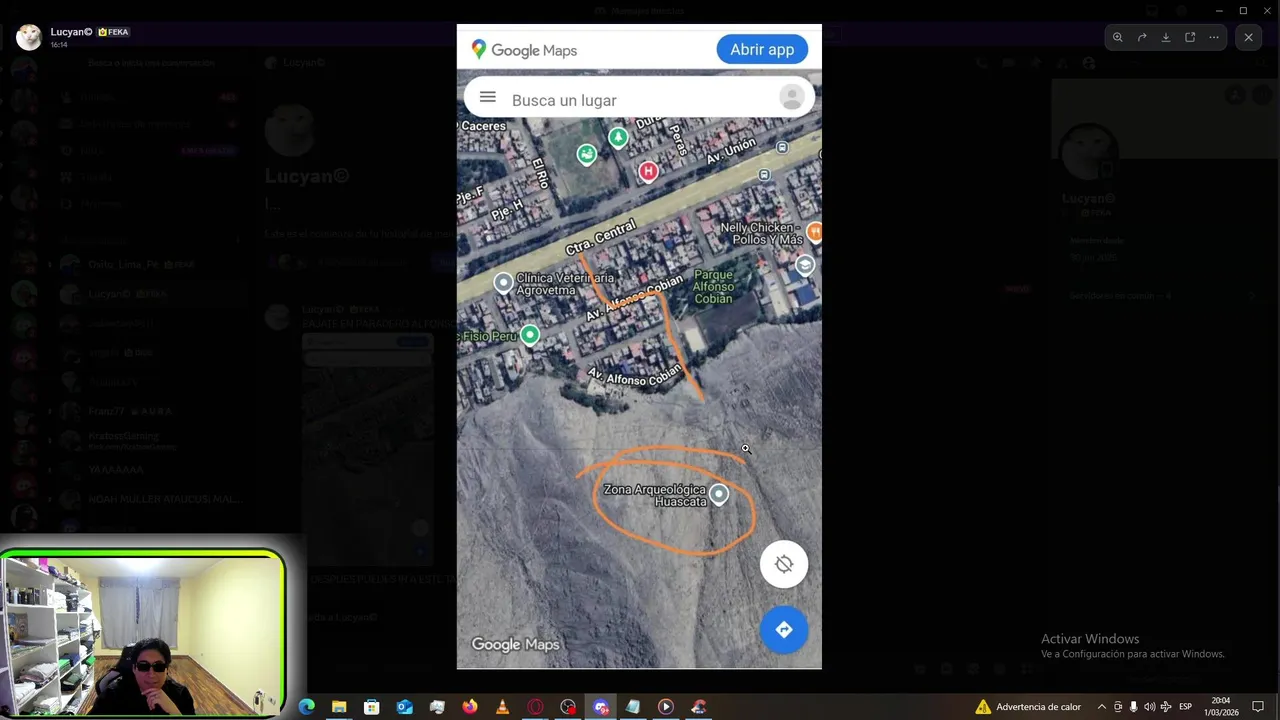Image resolution: width=1280 pixels, height=720 pixels.
Task: Zoom the image with the magnifier icon
Action: point(1118,37)
